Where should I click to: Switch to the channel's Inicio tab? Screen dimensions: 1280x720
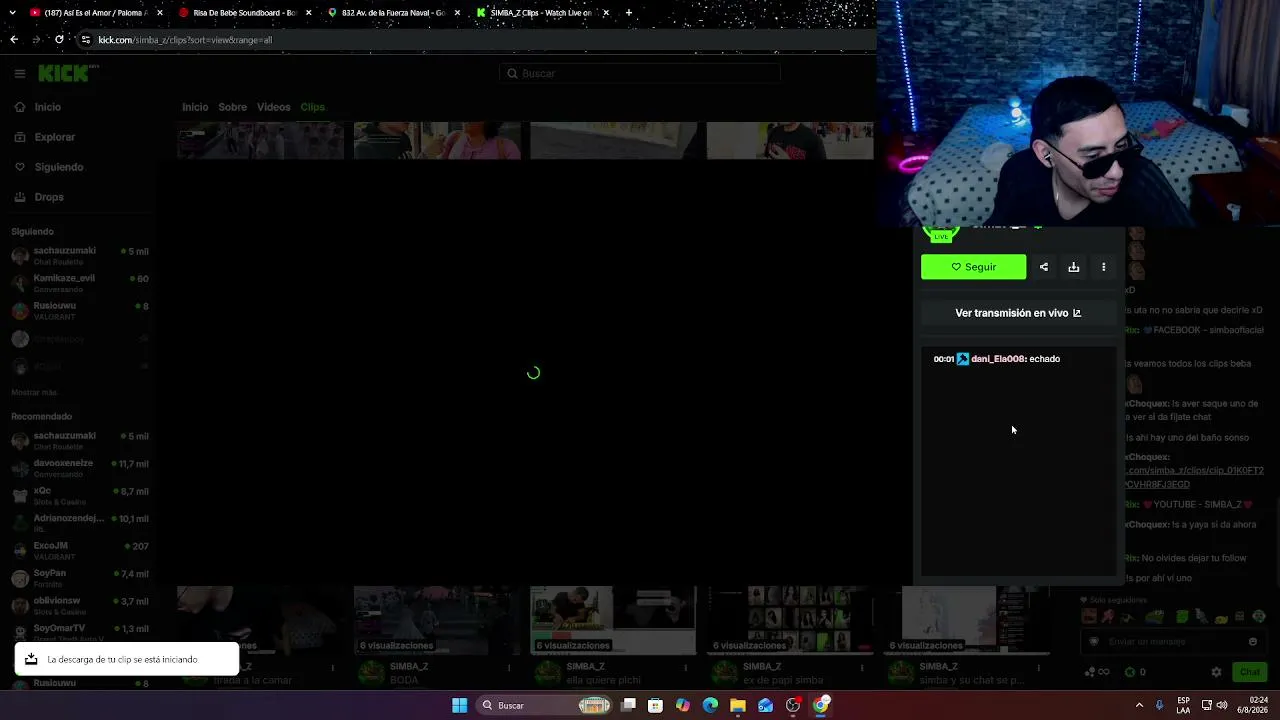tap(195, 107)
